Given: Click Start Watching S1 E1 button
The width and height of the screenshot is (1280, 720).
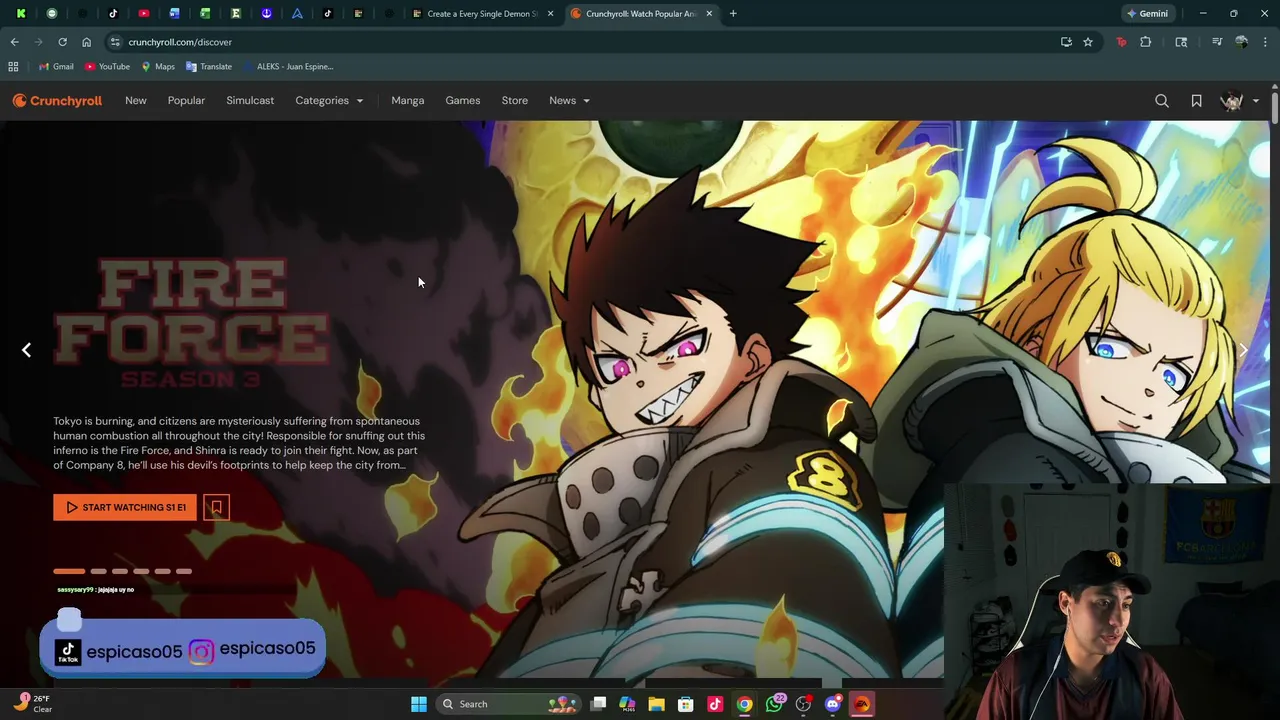Looking at the screenshot, I should point(125,507).
